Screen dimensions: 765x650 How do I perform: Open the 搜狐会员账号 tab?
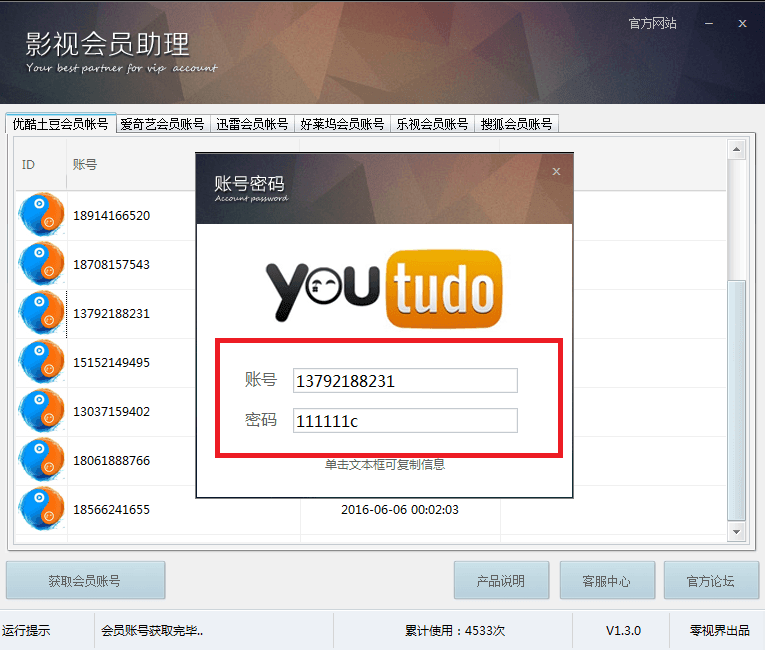click(x=516, y=124)
